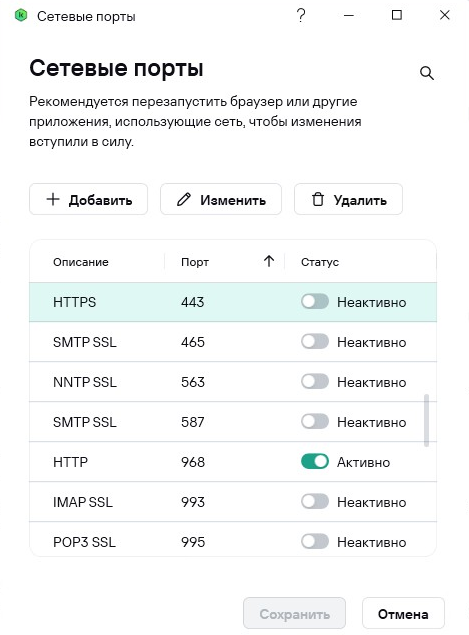Disable the HTTP port 968 toggle
Screen dimensions: 469x635
[x=315, y=461]
